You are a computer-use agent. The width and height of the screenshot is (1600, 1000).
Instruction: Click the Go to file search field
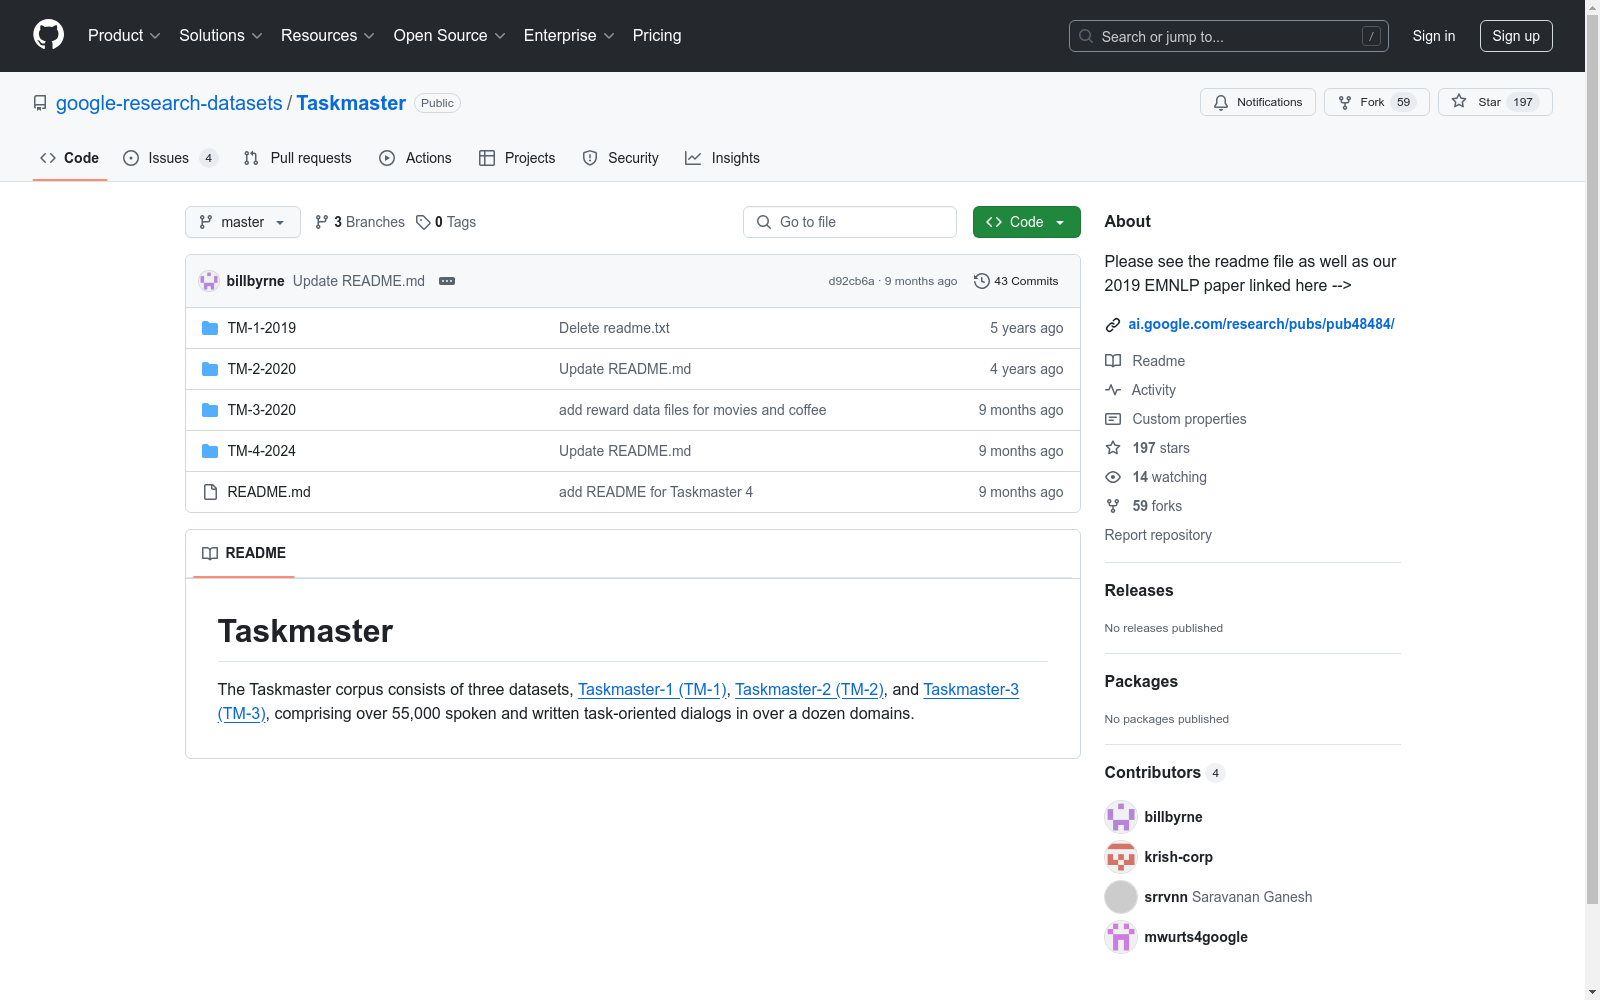coord(850,222)
